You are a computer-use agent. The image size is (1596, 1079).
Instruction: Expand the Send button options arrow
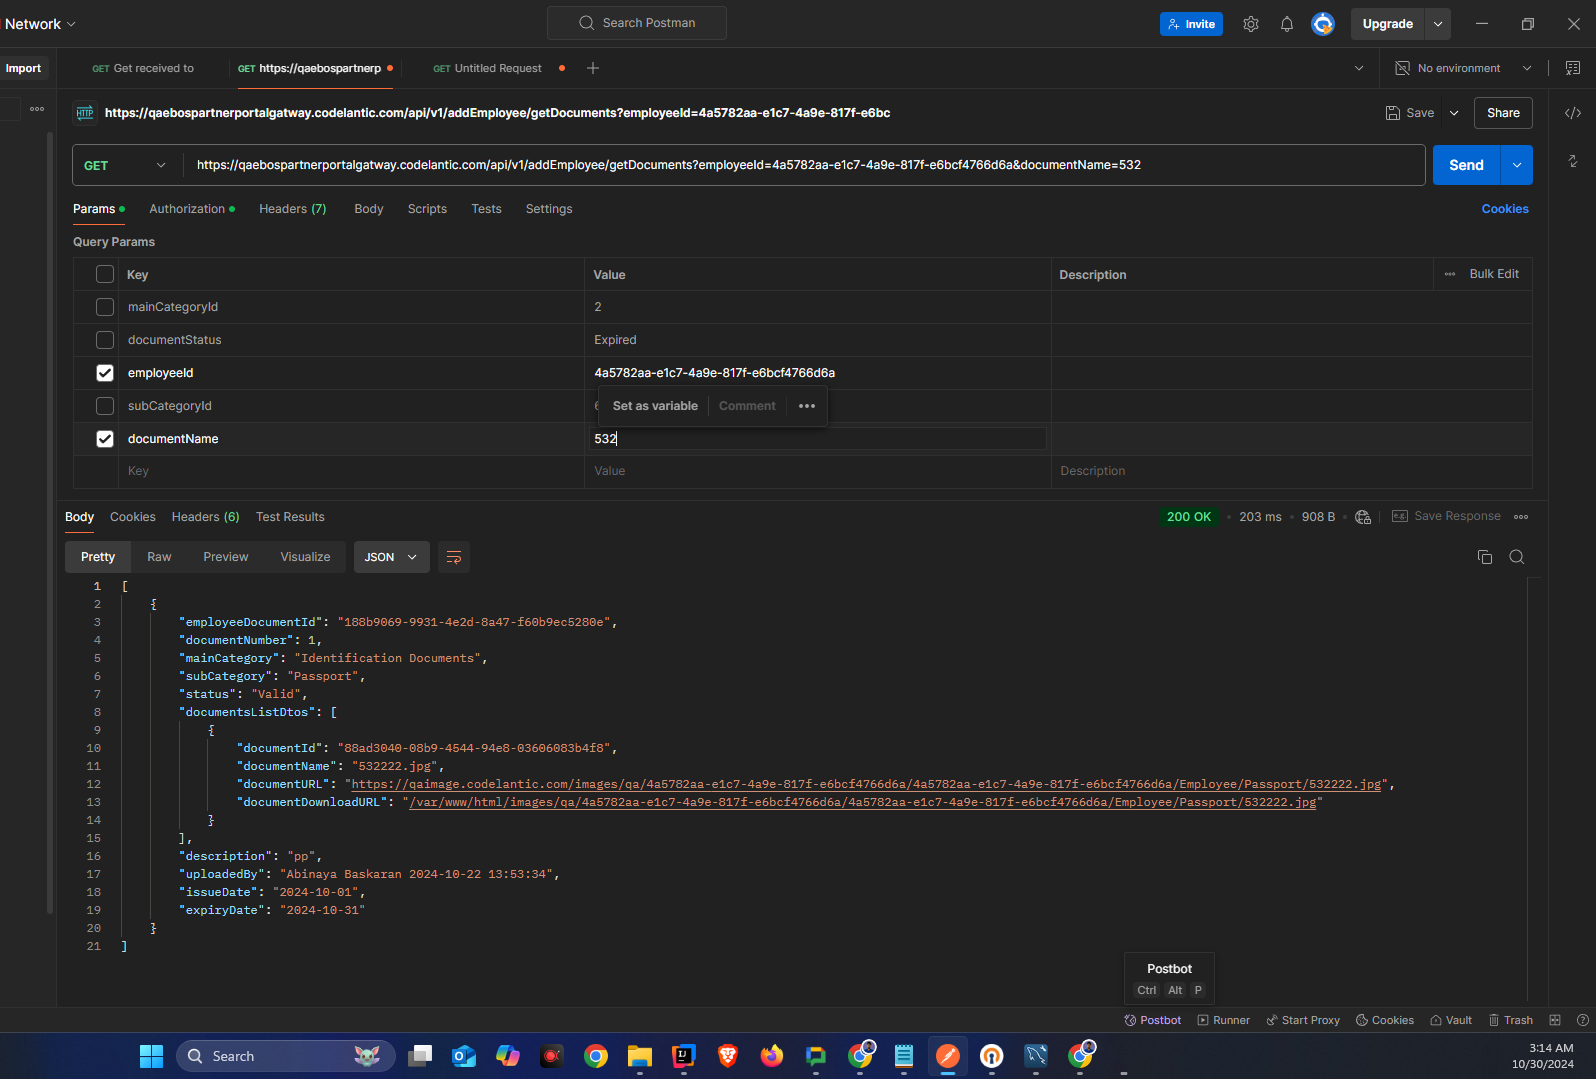point(1517,165)
